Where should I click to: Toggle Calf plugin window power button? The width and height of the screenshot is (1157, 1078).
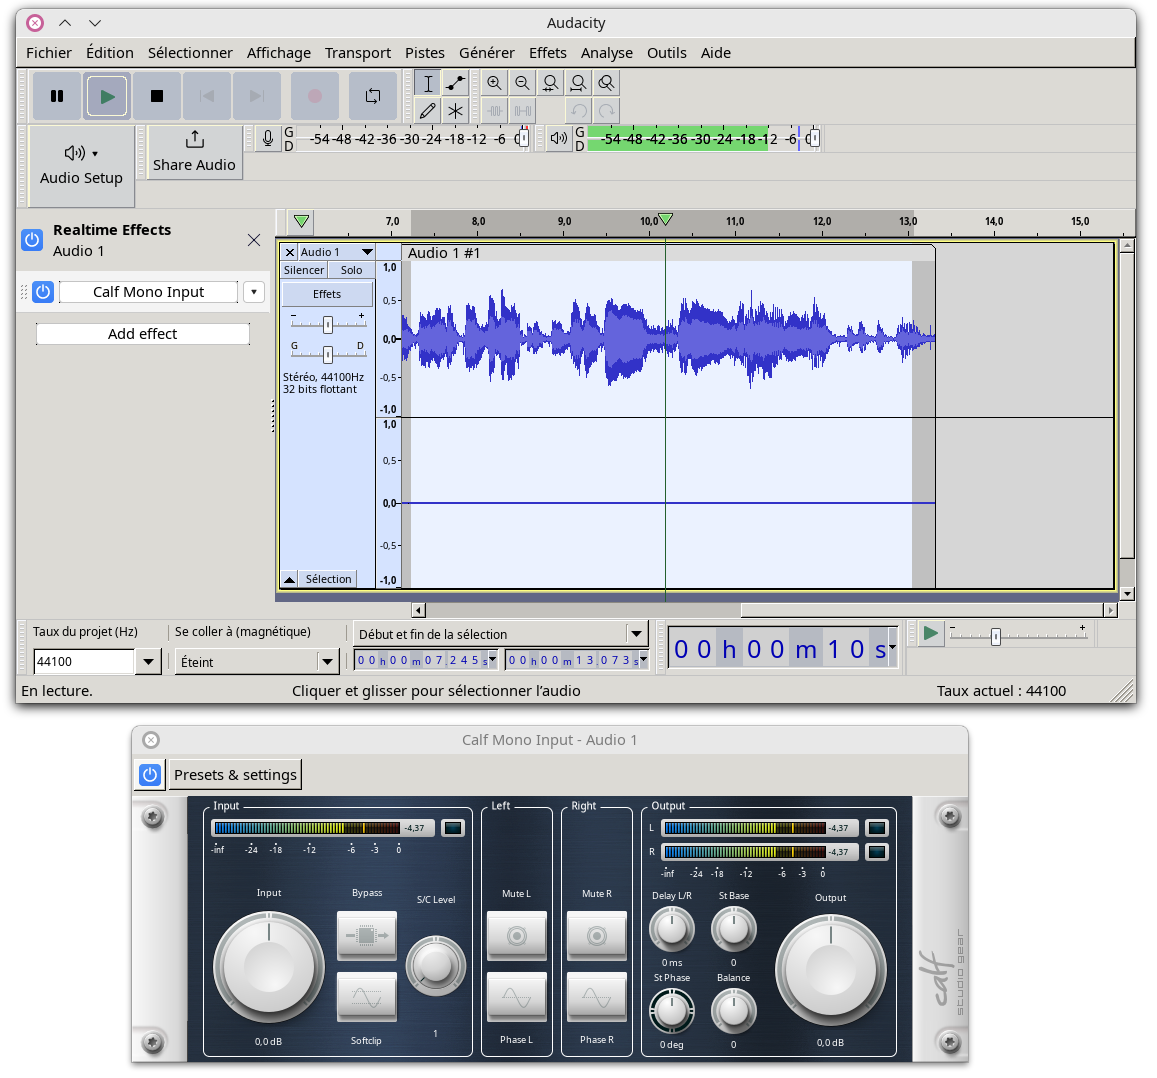click(151, 775)
